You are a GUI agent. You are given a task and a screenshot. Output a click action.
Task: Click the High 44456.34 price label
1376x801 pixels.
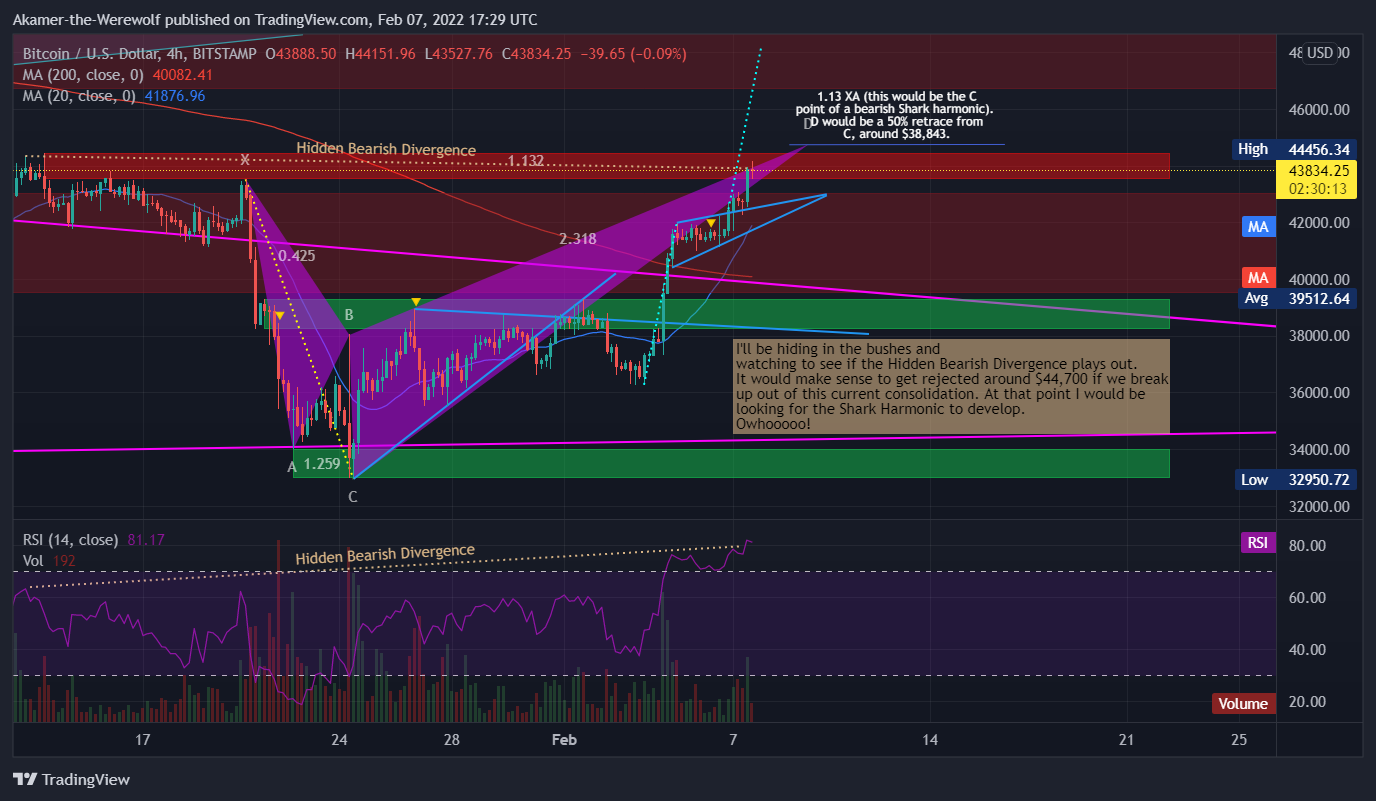point(1294,149)
